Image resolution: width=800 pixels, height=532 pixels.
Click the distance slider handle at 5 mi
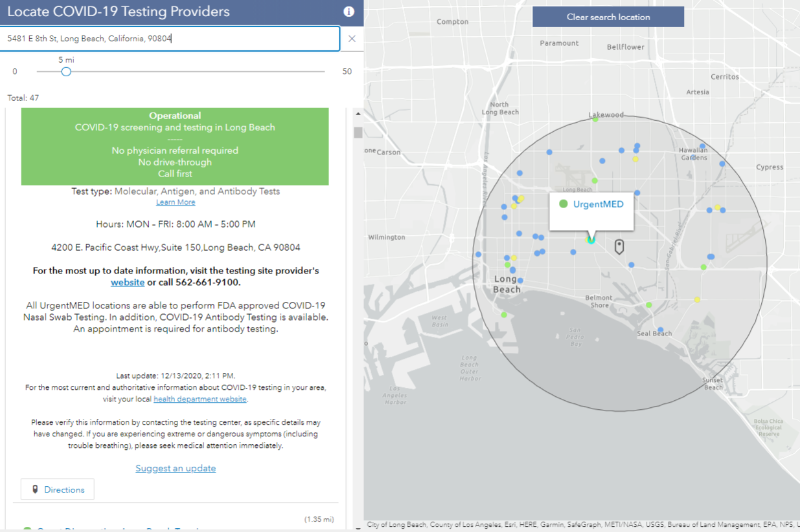point(66,71)
